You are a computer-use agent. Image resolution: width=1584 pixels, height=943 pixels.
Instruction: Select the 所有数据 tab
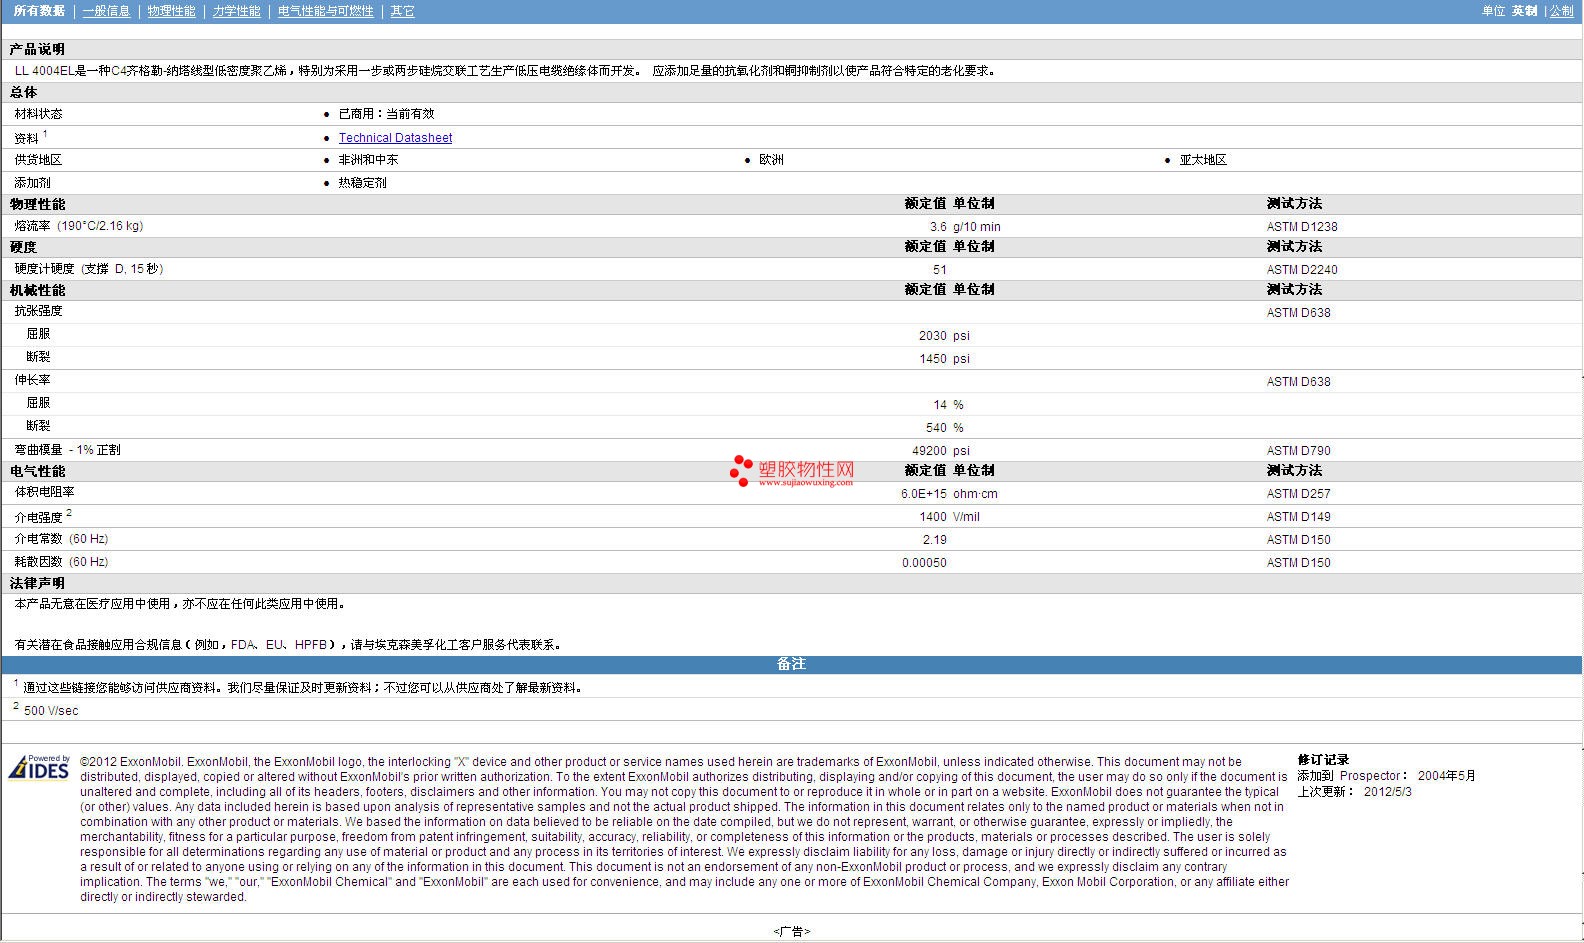pos(39,11)
